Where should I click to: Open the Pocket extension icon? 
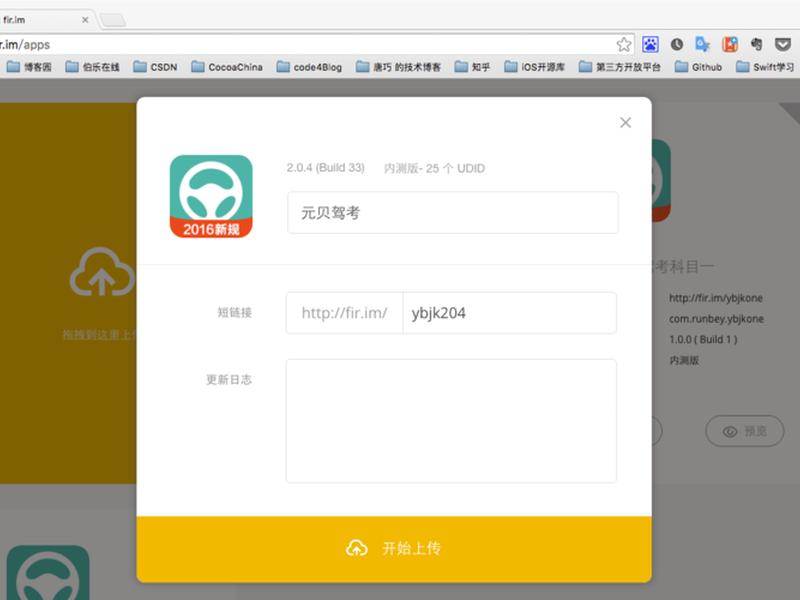point(783,44)
